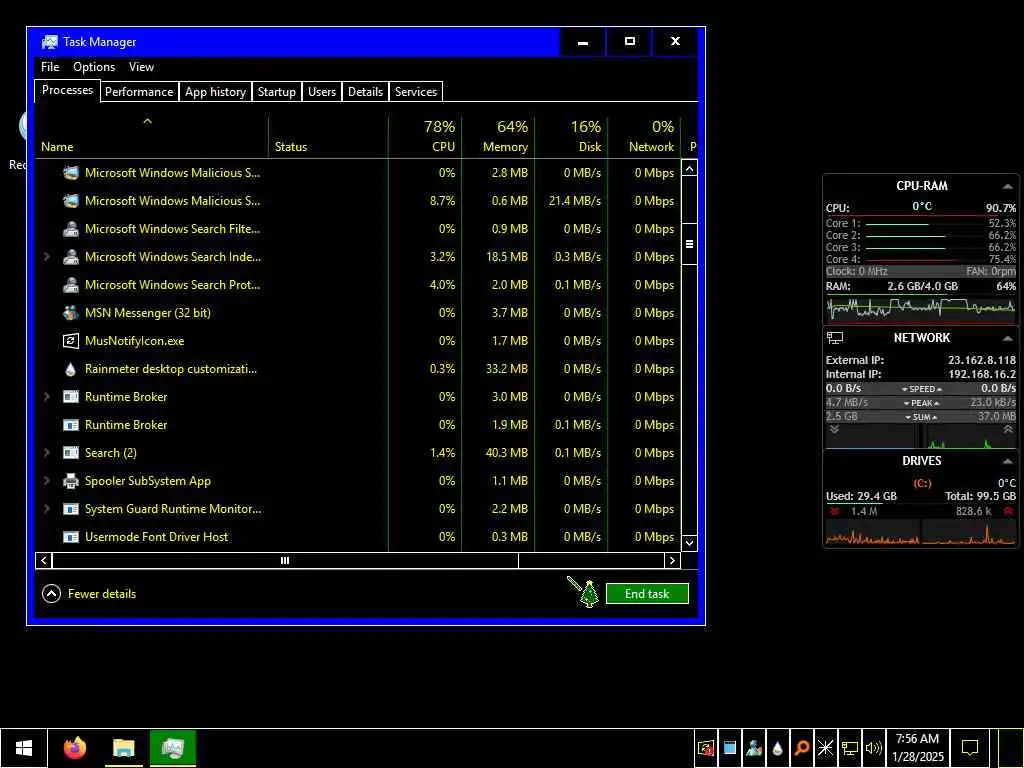Image resolution: width=1024 pixels, height=768 pixels.
Task: Expand the System Guard Runtime Monitor process
Action: coord(47,509)
